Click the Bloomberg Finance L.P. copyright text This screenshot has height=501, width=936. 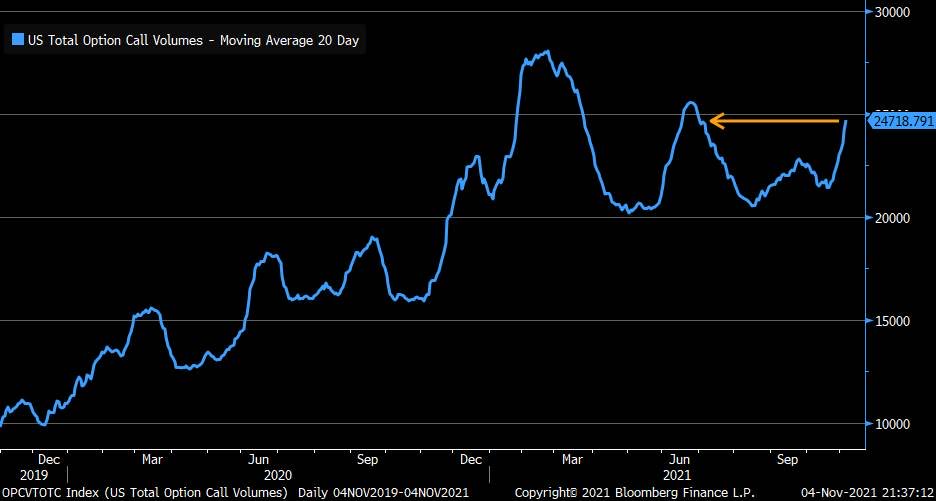pos(614,492)
